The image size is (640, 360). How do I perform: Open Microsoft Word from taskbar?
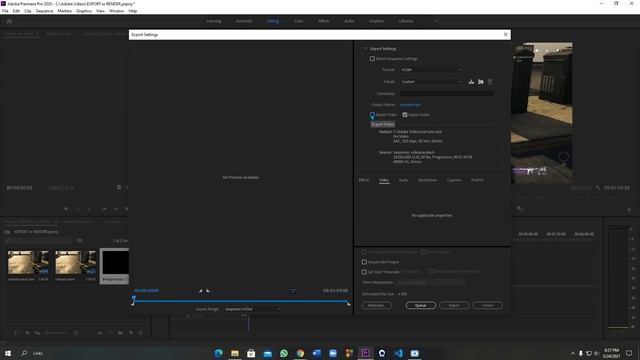coord(316,353)
